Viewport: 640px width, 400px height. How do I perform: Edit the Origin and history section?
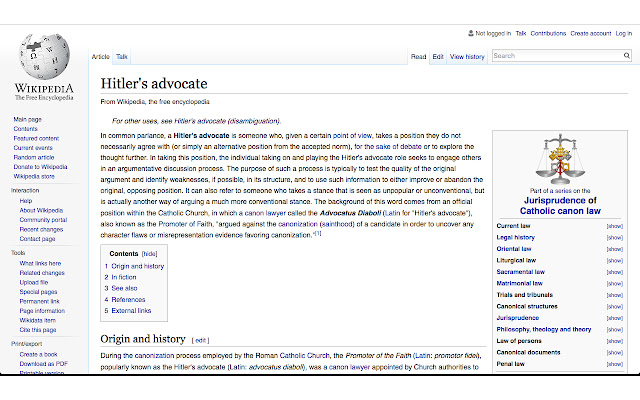tap(200, 340)
